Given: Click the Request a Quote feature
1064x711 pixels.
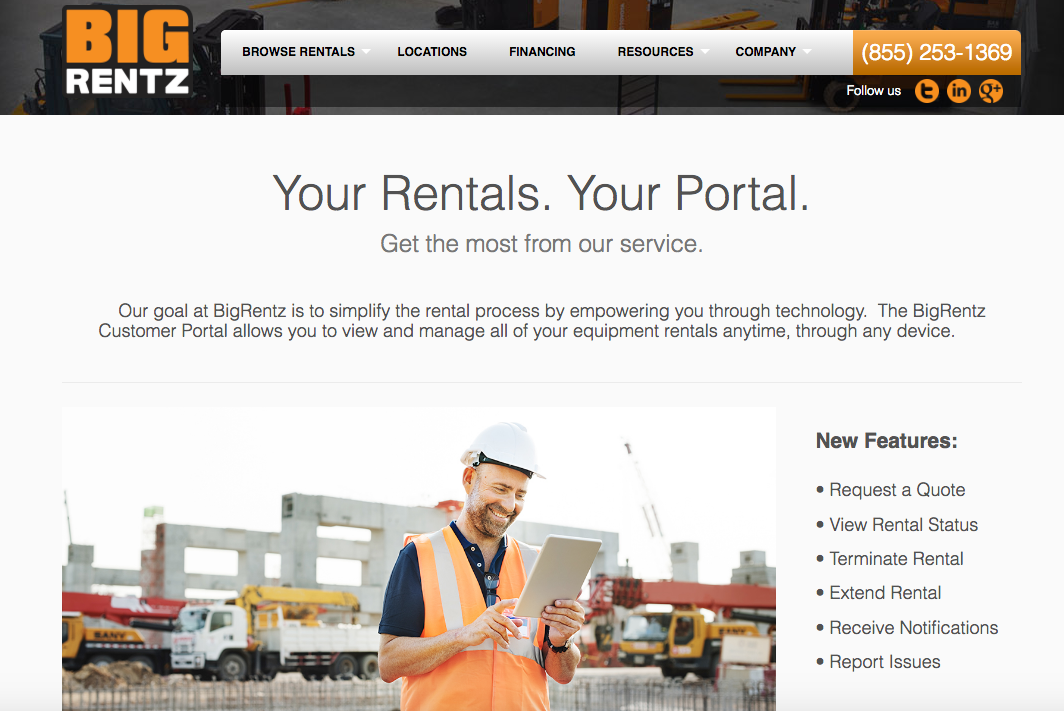Looking at the screenshot, I should 897,490.
